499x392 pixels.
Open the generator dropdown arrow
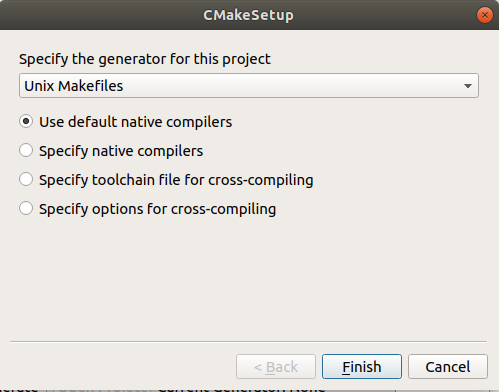tap(468, 86)
